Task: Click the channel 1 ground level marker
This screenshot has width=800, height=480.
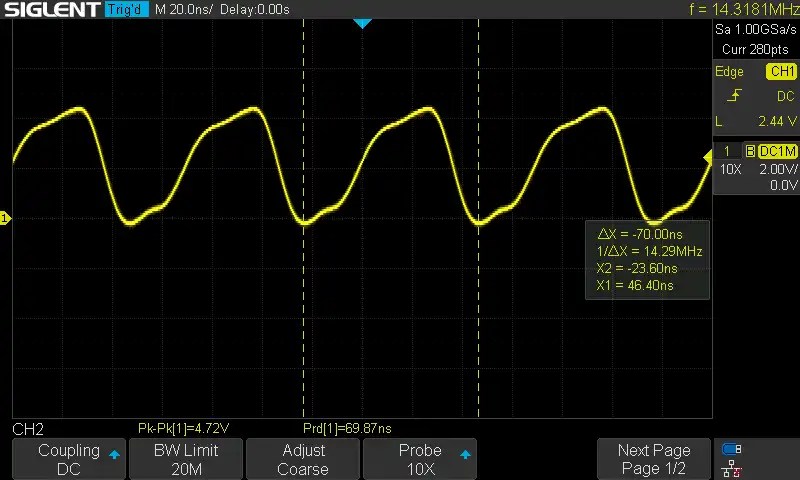Action: click(5, 218)
